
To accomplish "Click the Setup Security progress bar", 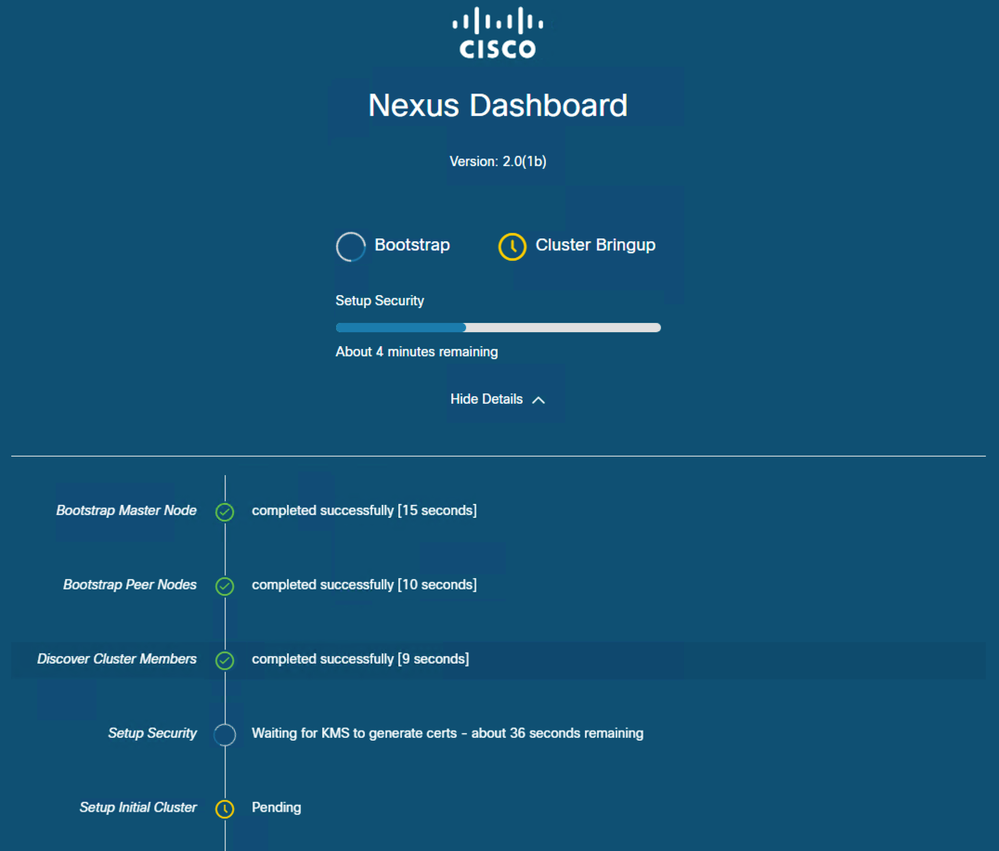I will click(x=498, y=327).
